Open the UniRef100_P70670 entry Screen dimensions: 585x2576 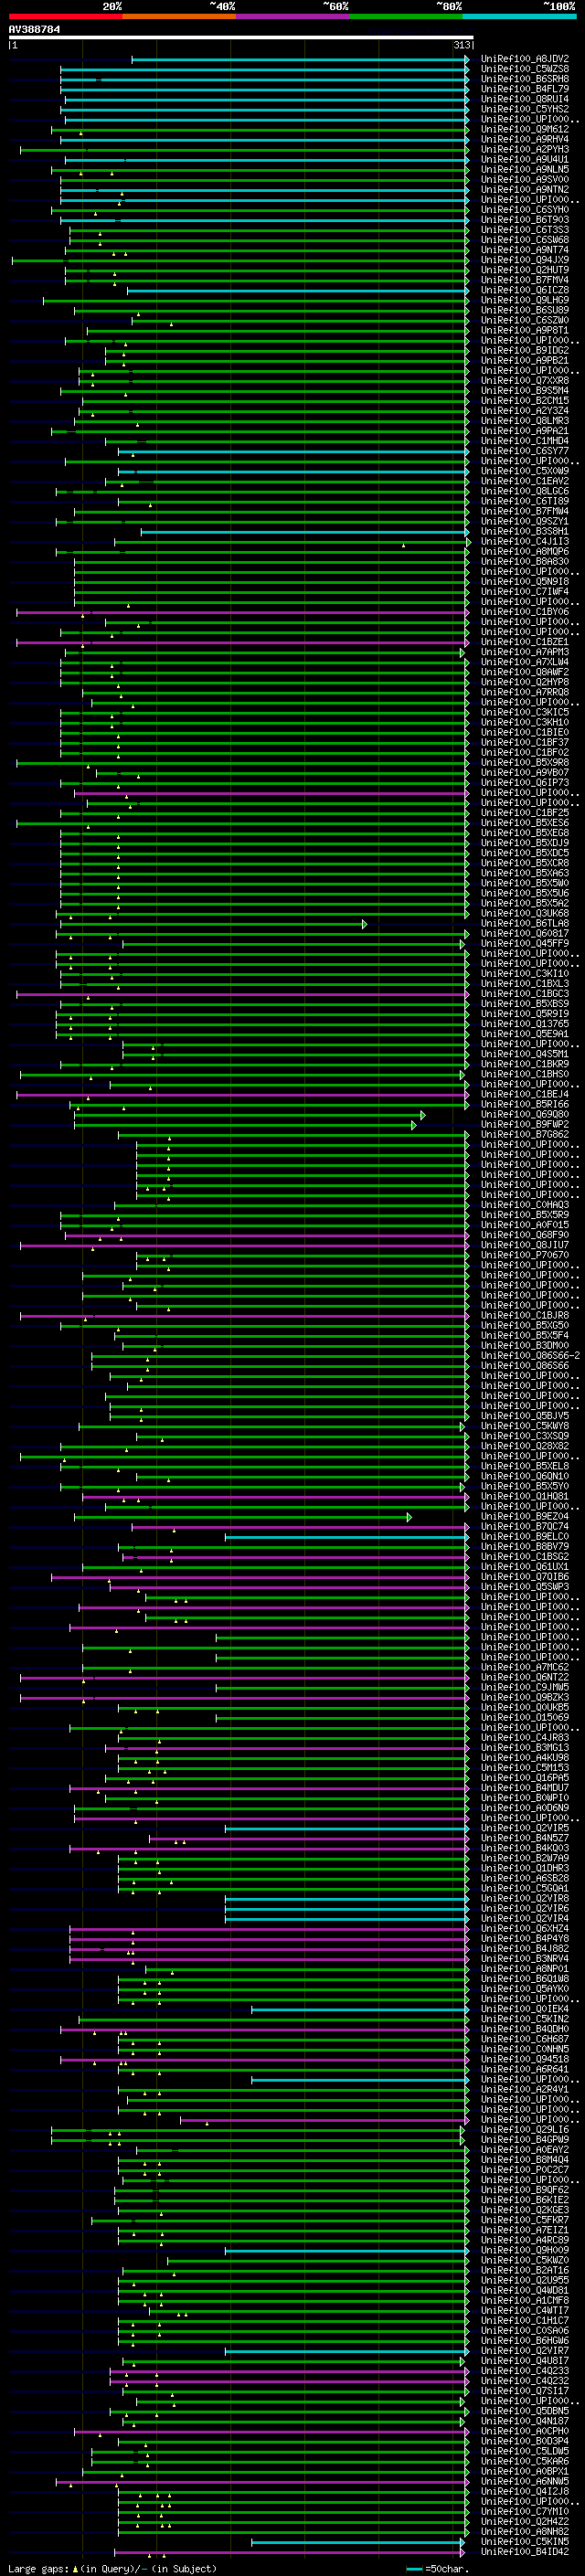(525, 1255)
